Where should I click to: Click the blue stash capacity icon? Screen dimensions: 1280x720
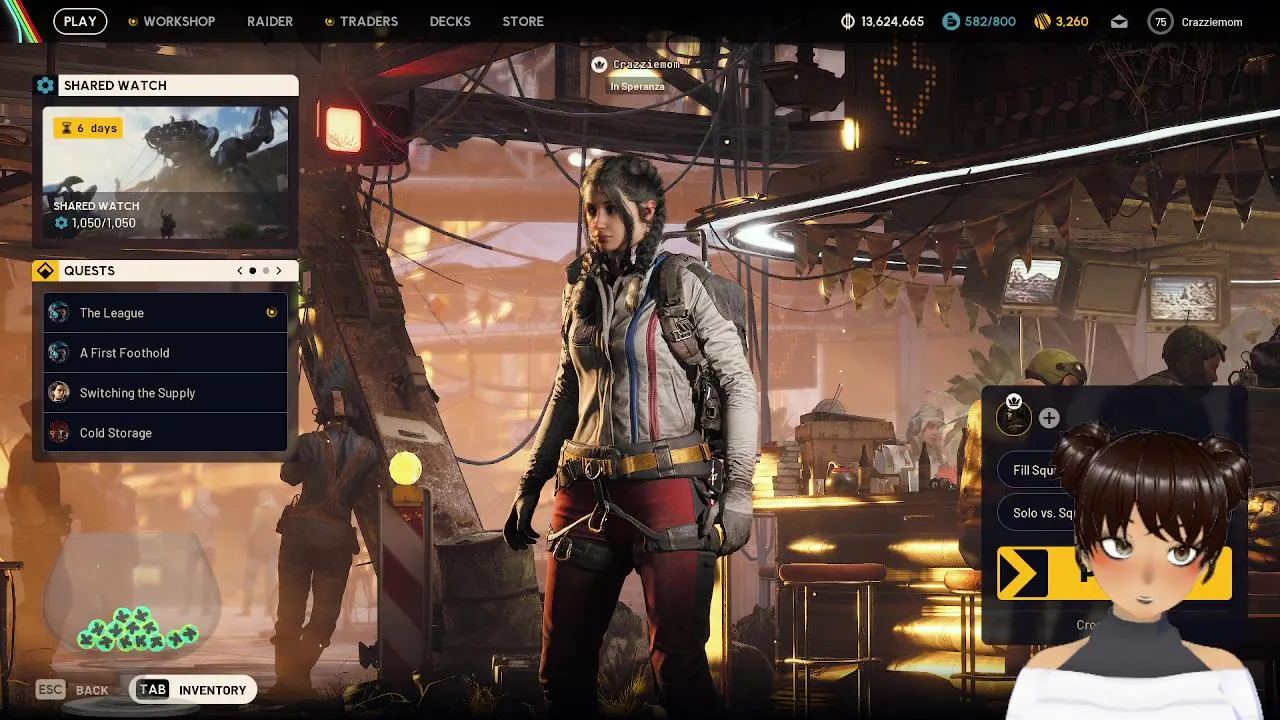pyautogui.click(x=951, y=21)
